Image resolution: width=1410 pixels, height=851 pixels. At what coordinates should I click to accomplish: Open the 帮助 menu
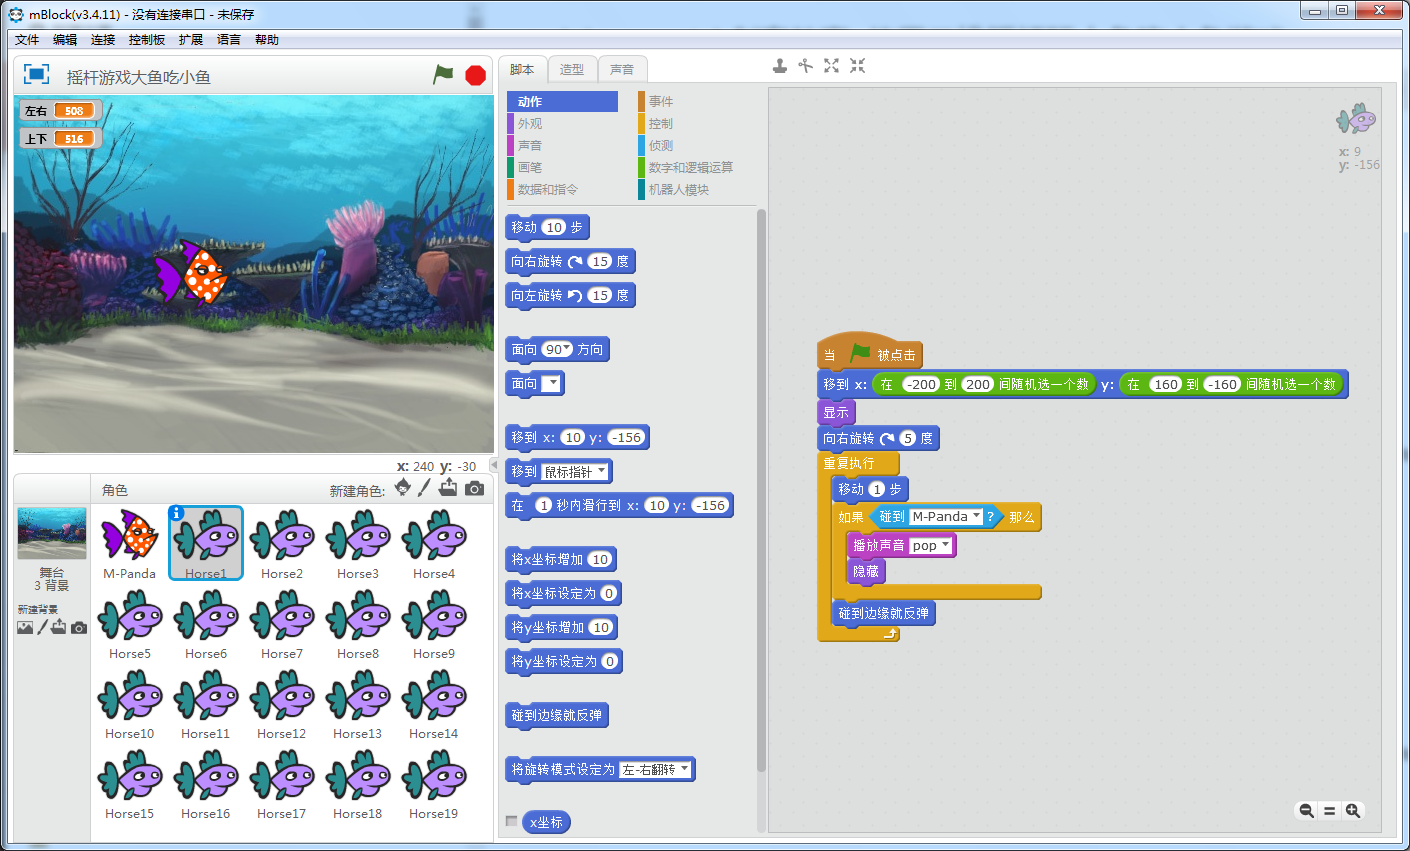[267, 40]
